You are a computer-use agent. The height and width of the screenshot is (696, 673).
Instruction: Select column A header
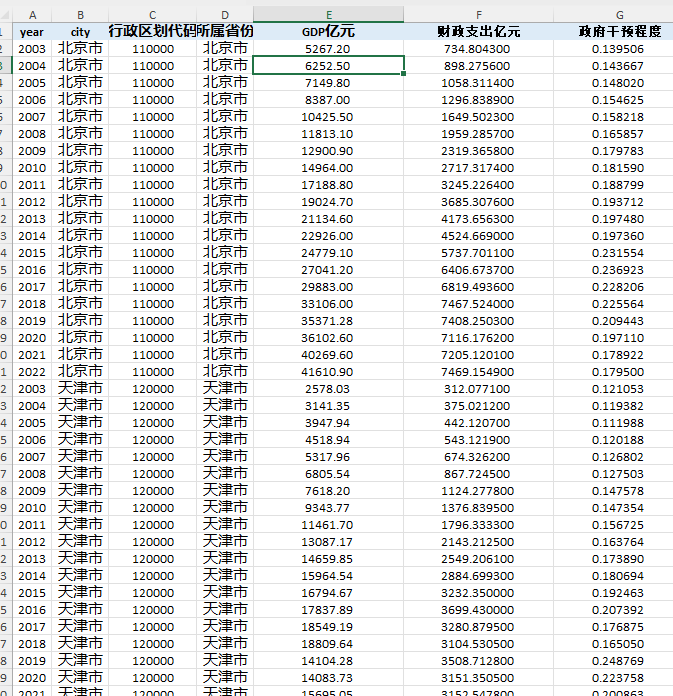pyautogui.click(x=32, y=15)
